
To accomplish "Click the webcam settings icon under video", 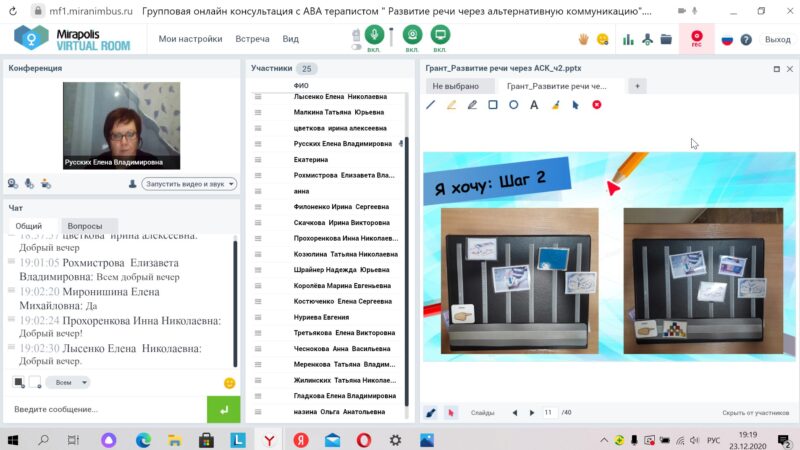I will [x=13, y=184].
